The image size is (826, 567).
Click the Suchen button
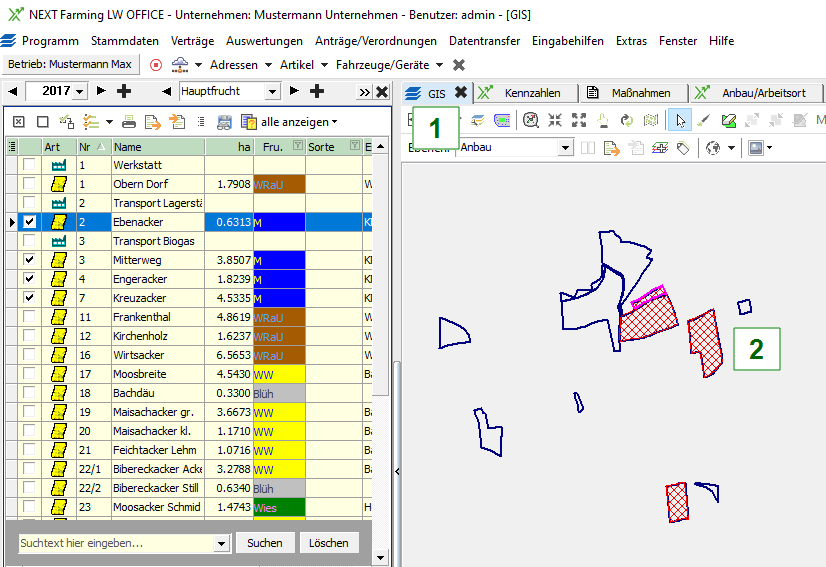coord(264,543)
